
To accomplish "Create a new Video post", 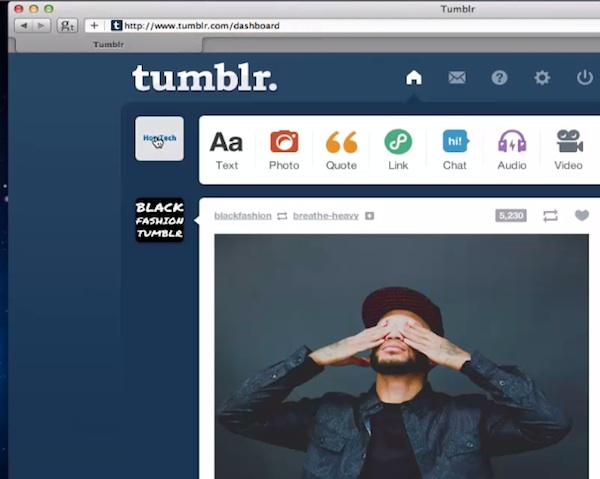I will click(x=569, y=150).
